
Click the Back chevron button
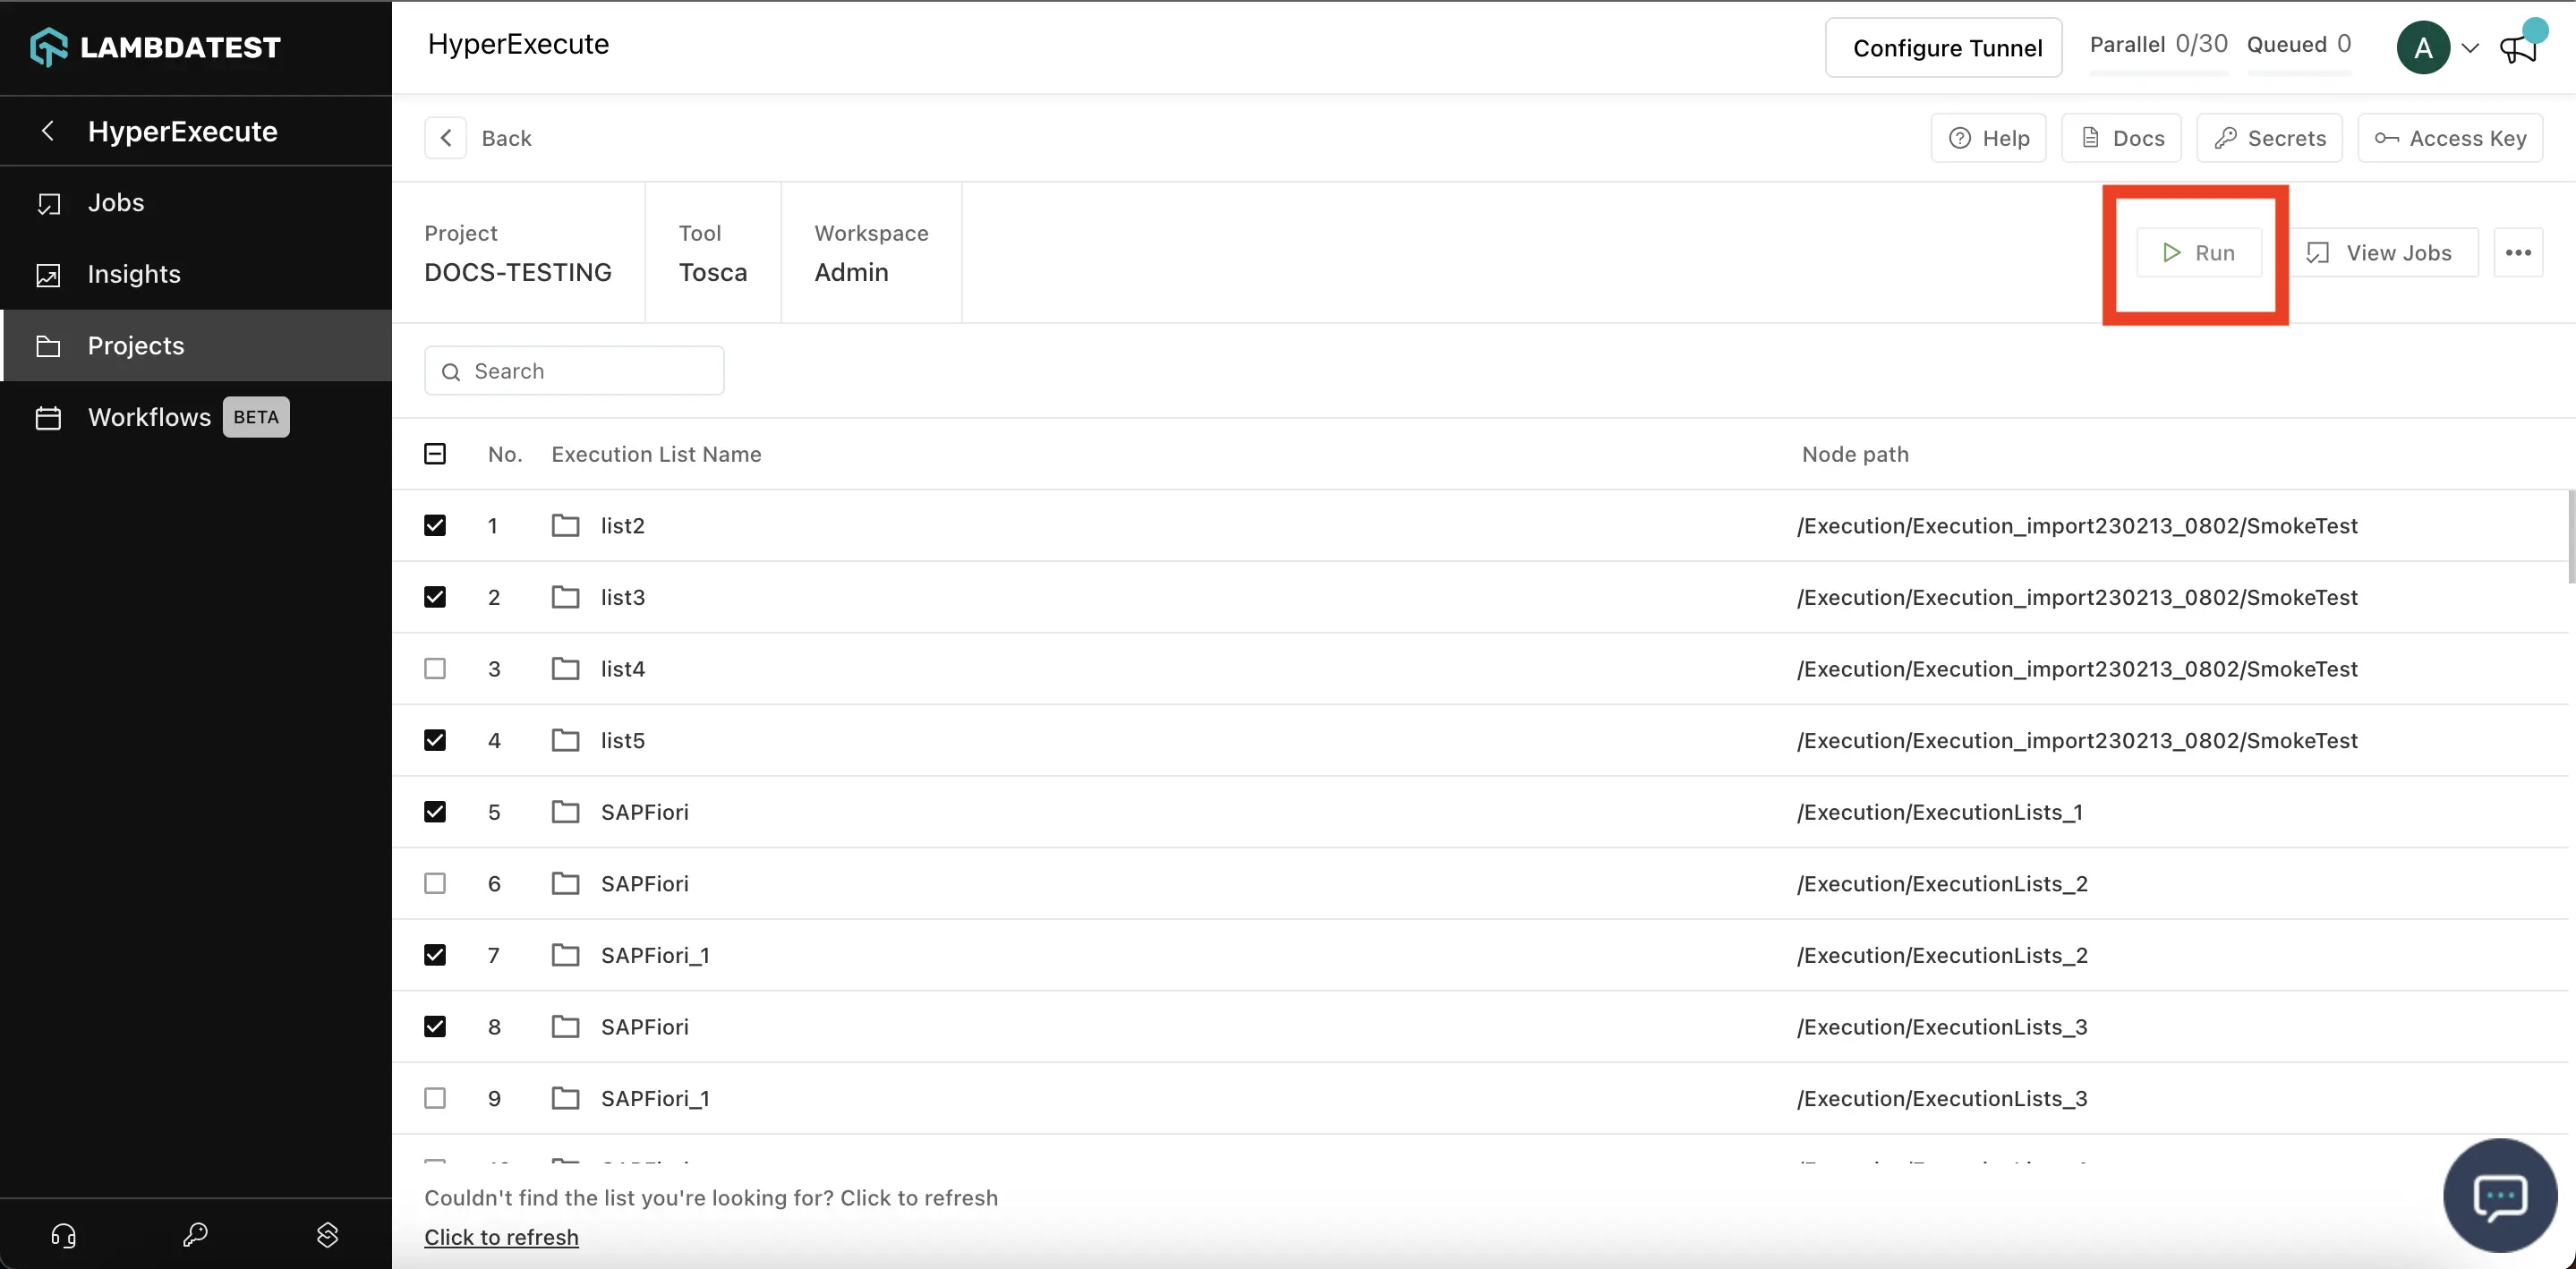click(446, 138)
